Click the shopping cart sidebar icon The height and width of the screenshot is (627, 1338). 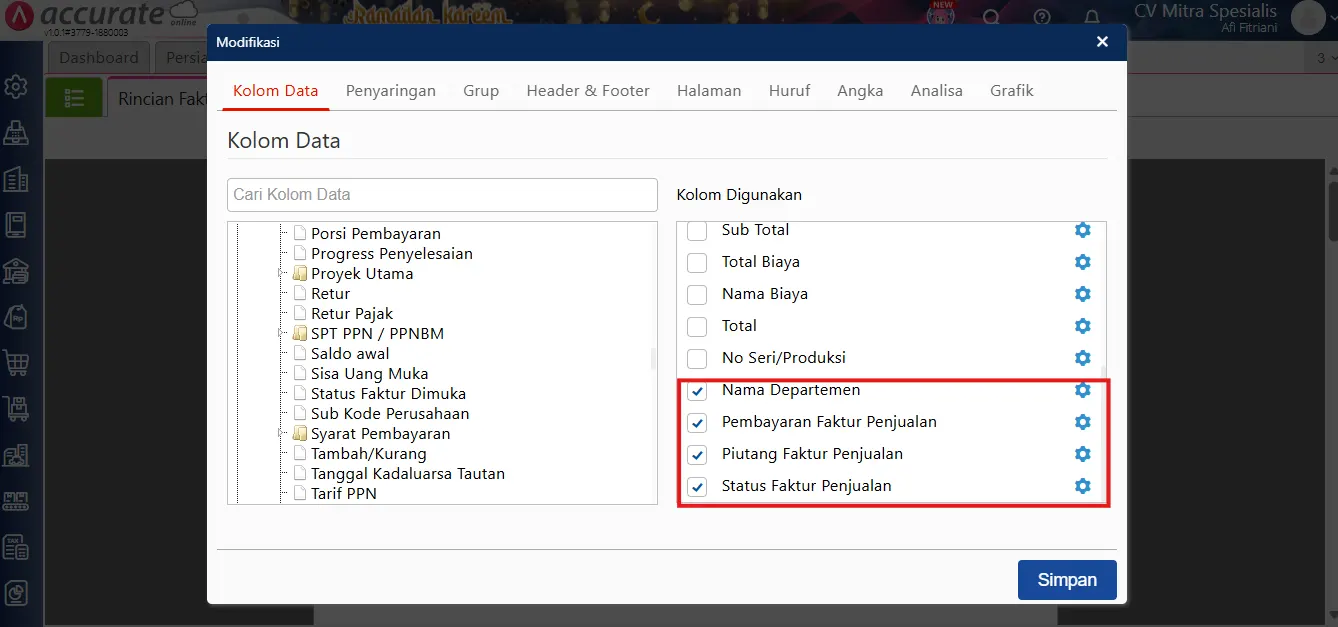tap(16, 362)
